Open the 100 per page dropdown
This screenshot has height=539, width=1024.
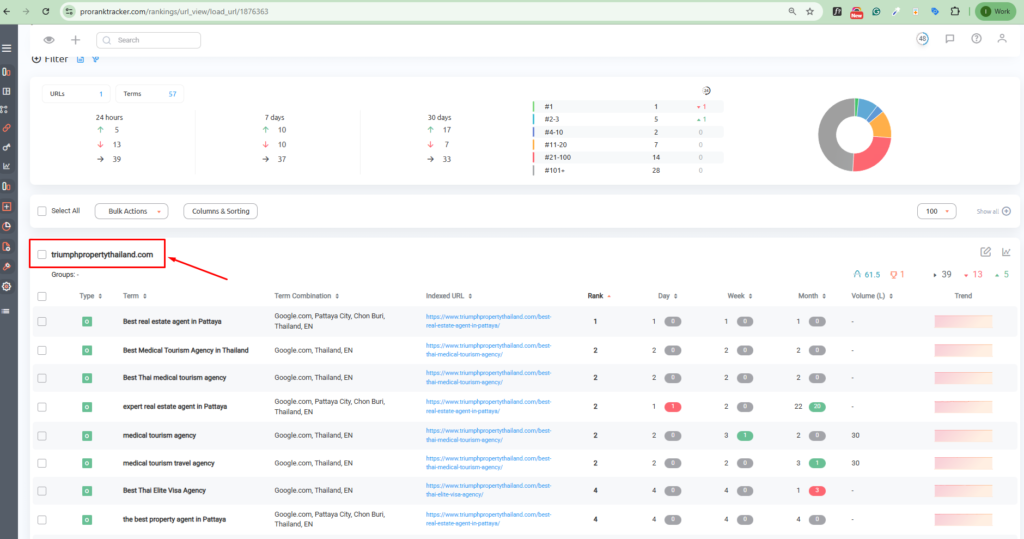[x=936, y=211]
